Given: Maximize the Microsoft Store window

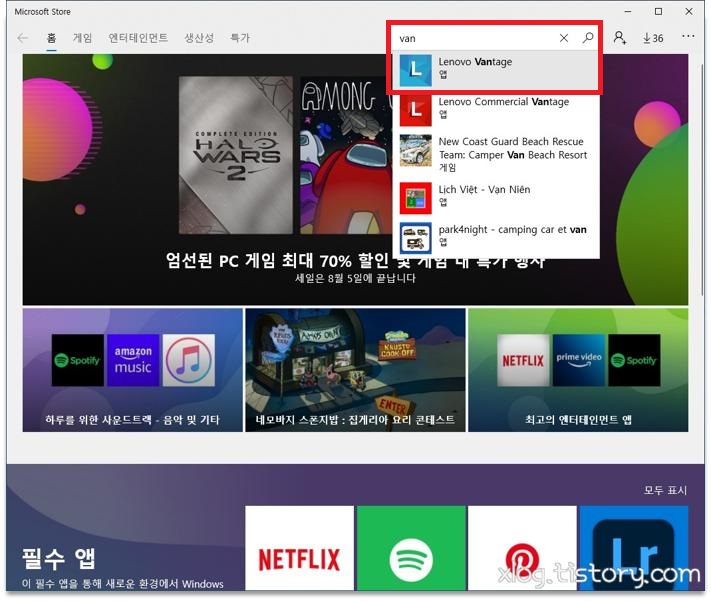Looking at the screenshot, I should (658, 11).
